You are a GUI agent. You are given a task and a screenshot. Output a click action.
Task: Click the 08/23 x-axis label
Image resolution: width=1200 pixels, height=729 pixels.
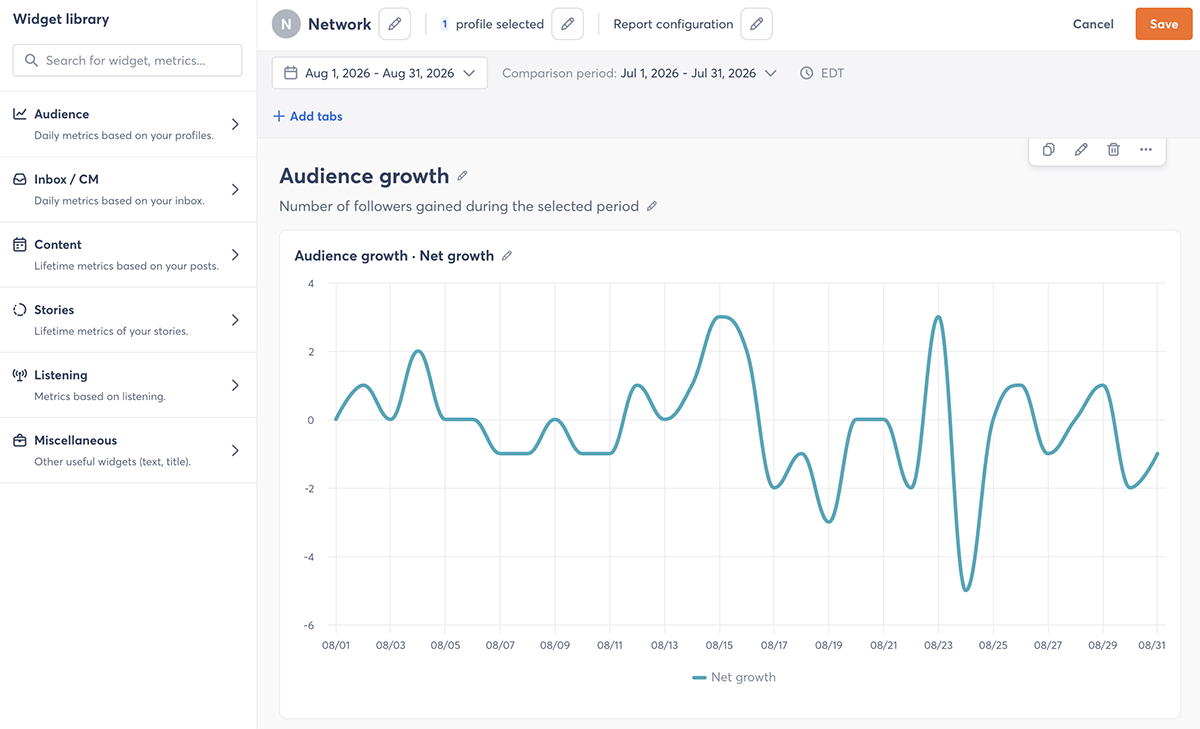(938, 645)
